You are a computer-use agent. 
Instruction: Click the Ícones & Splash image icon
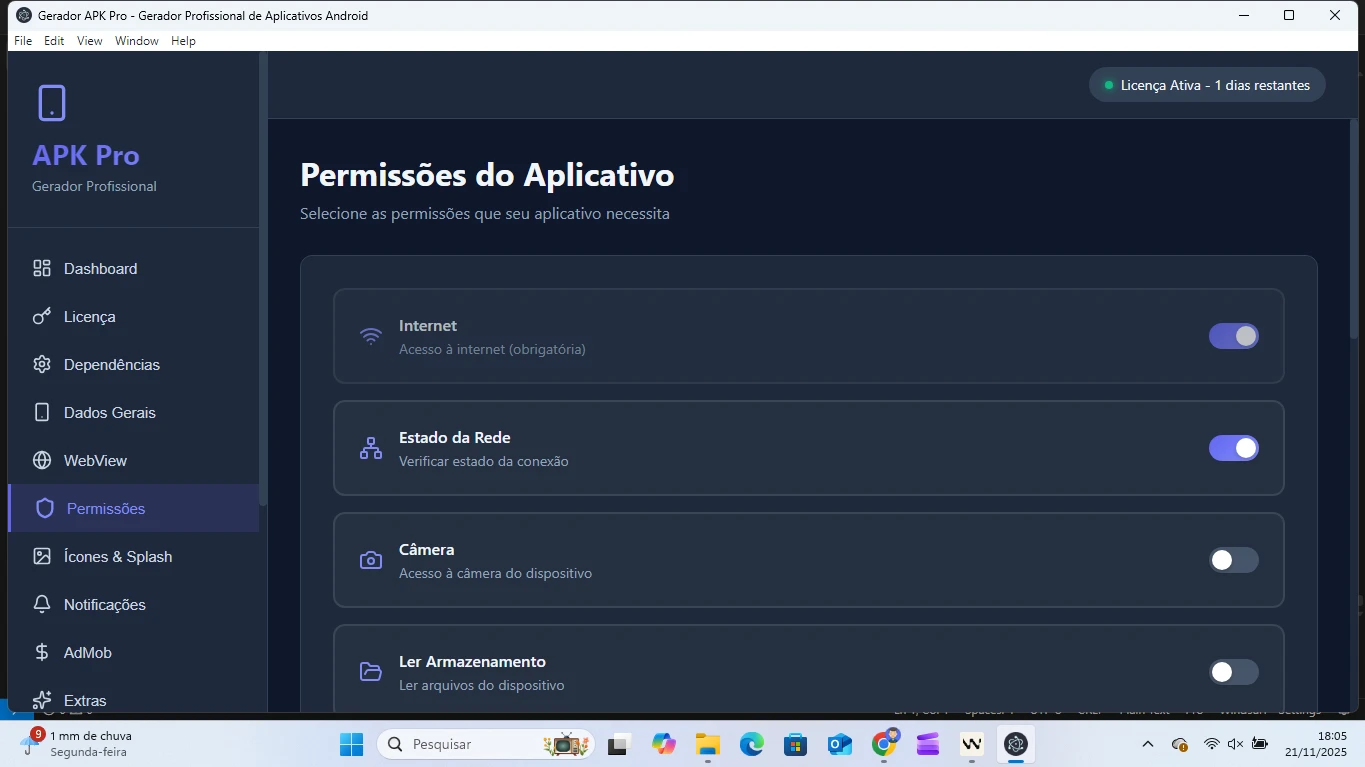tap(42, 556)
